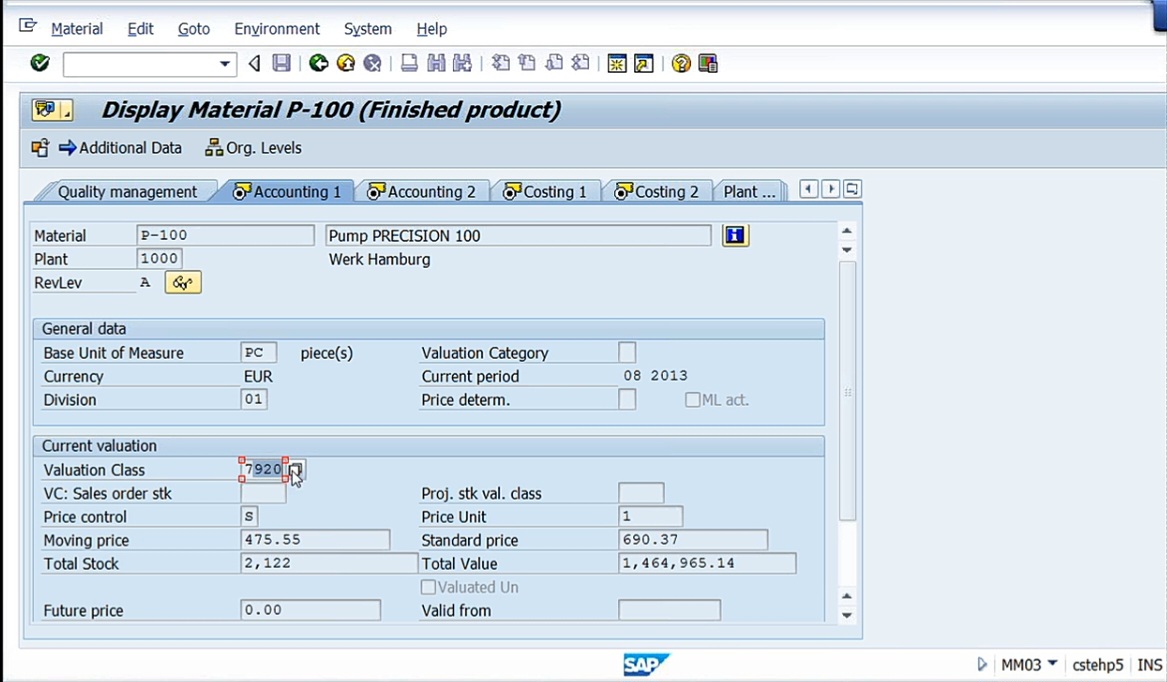Select the Accounting 1 tab
1167x682 pixels.
pos(289,191)
